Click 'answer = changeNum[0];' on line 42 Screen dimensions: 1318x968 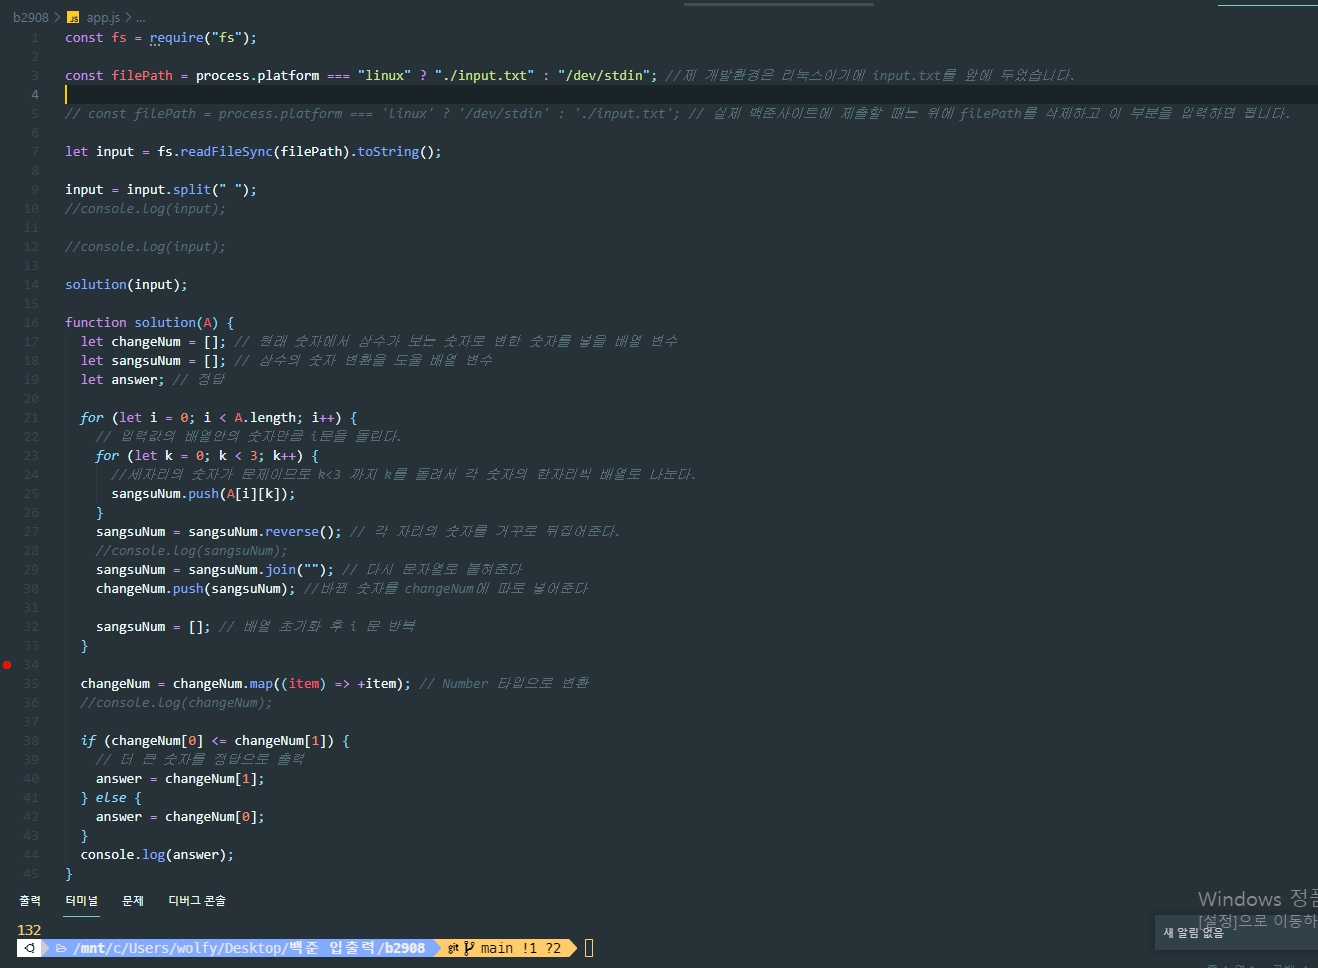[180, 817]
